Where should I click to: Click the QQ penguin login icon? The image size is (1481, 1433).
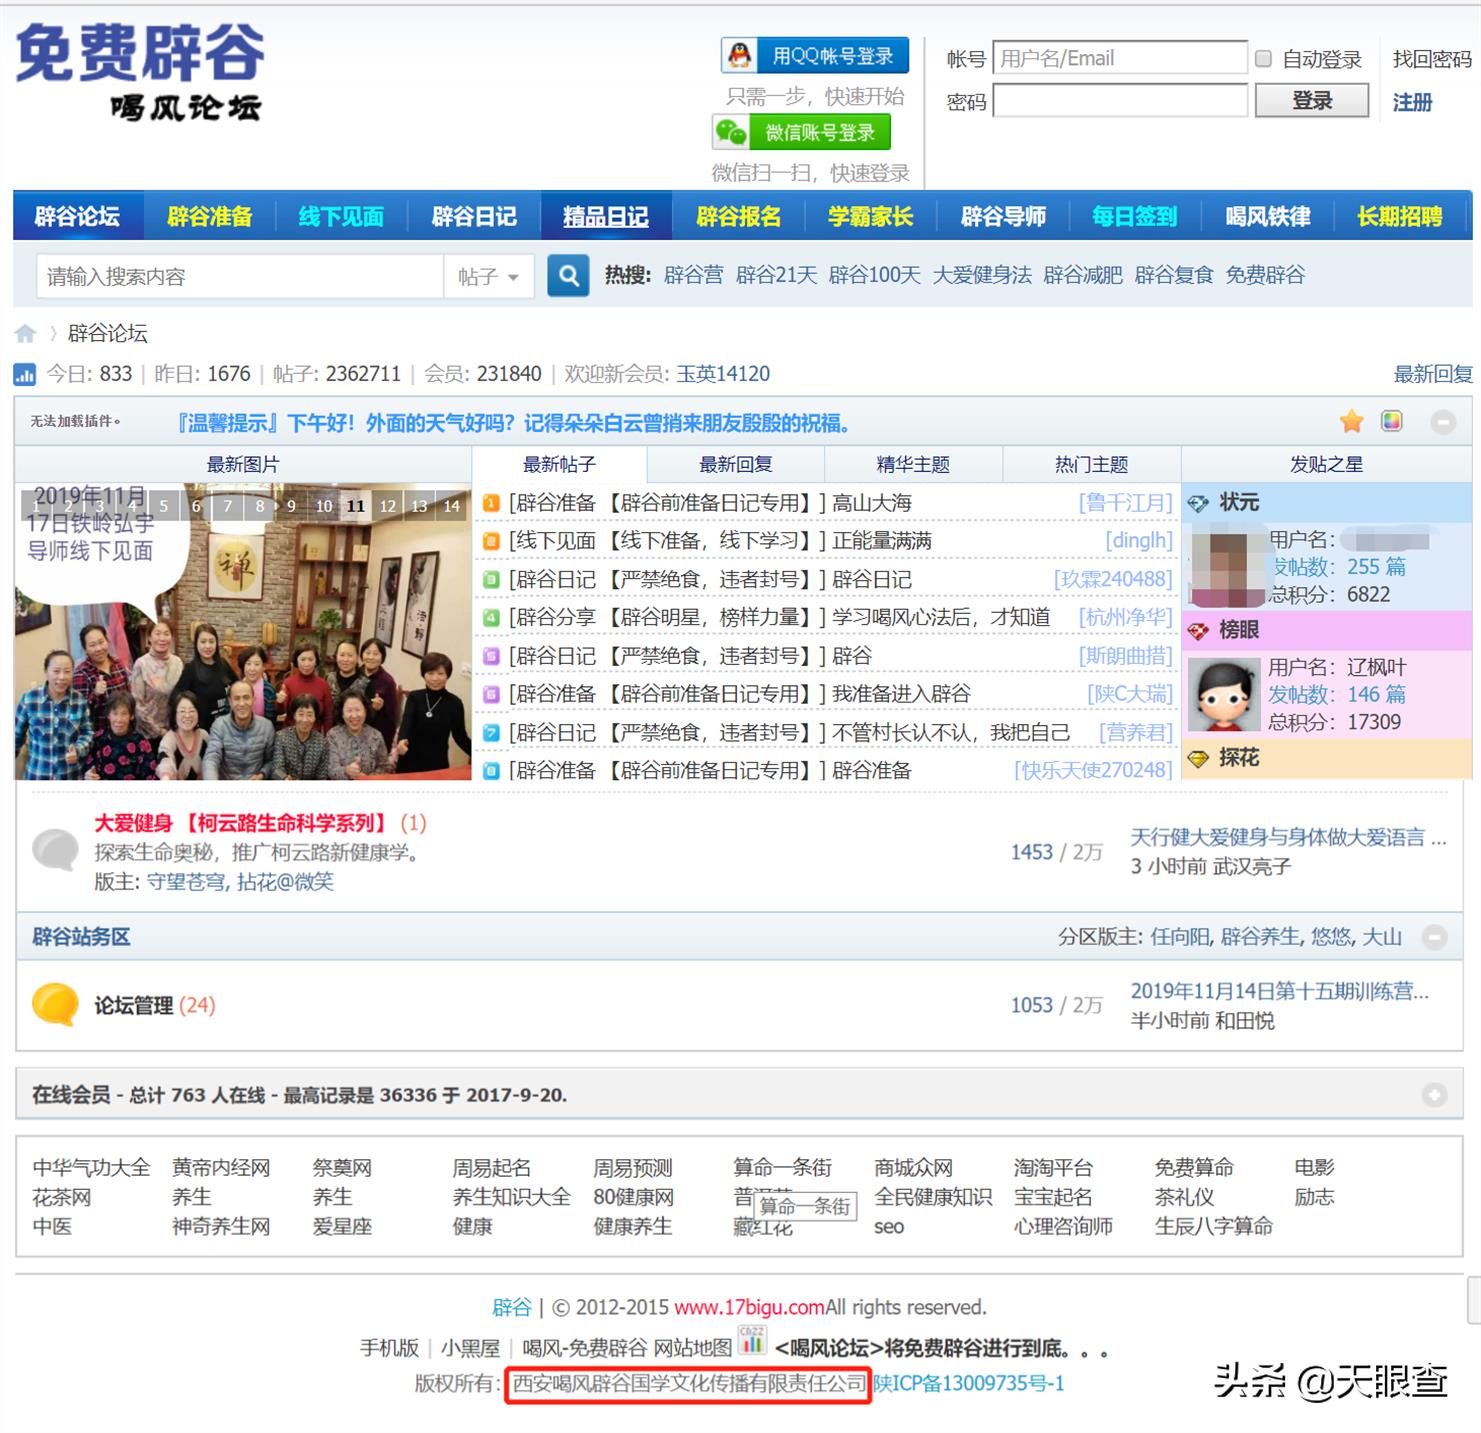740,56
